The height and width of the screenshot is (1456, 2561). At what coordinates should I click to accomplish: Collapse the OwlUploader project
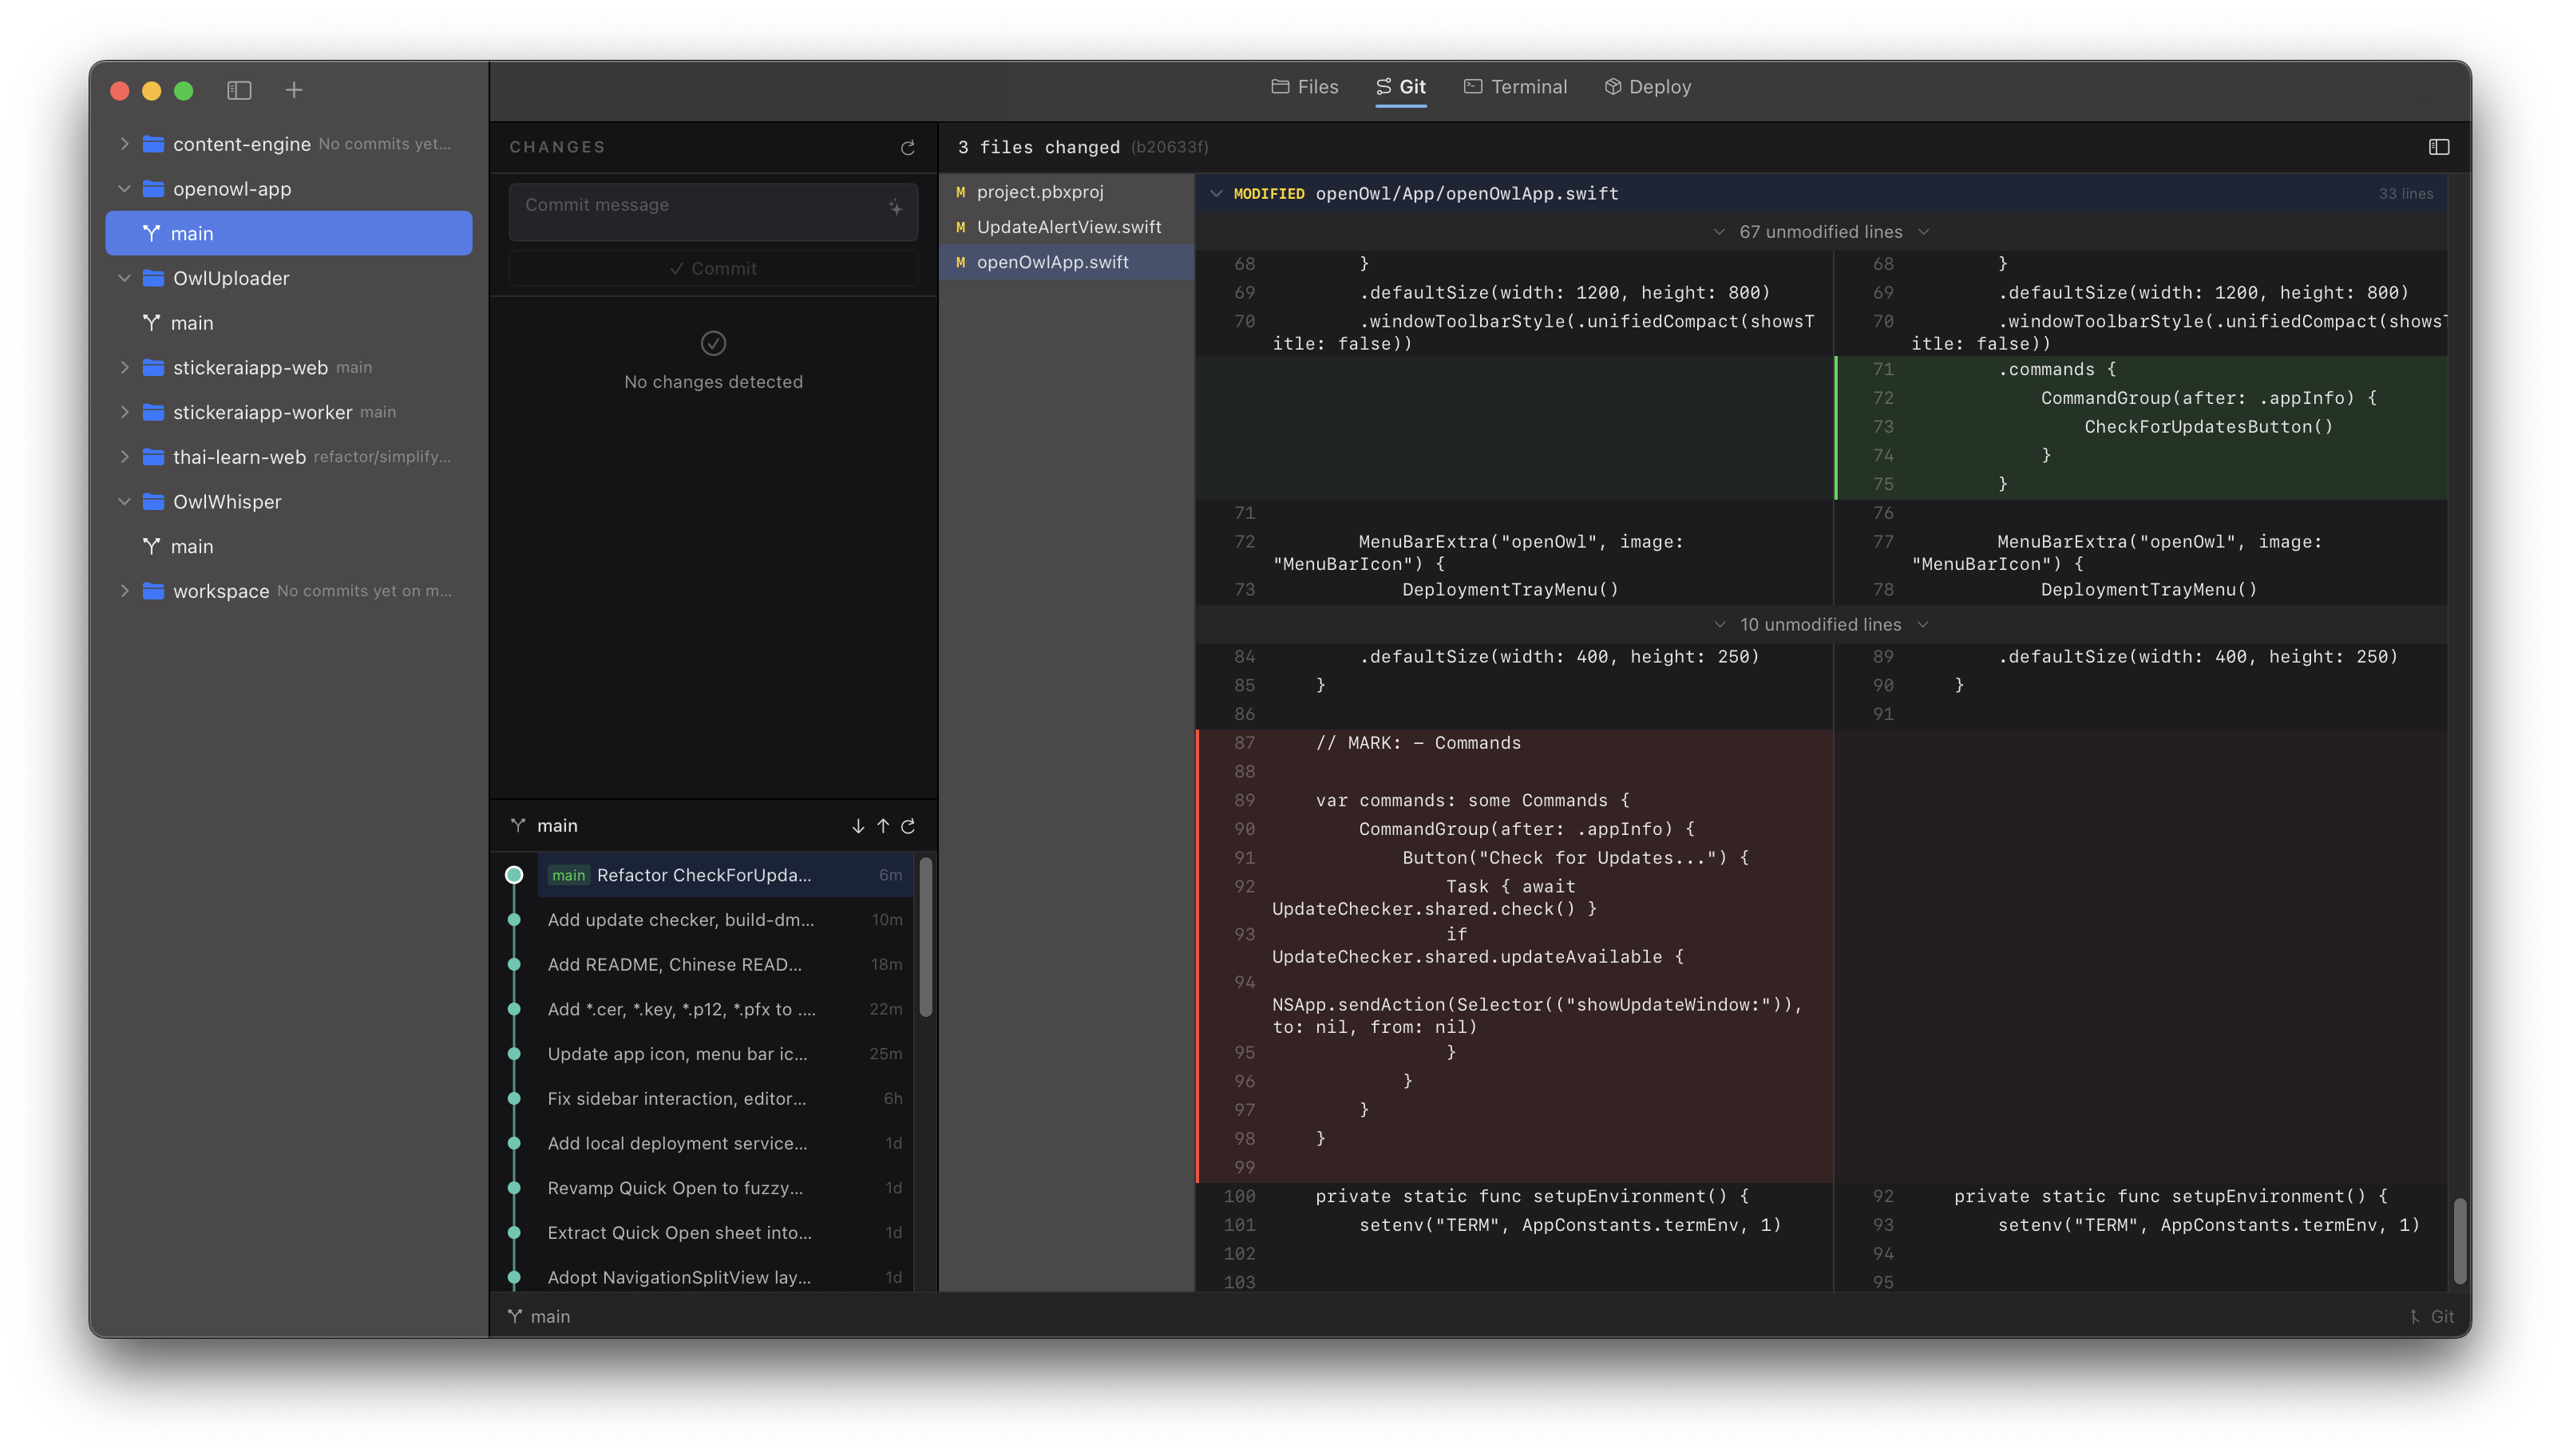(124, 278)
